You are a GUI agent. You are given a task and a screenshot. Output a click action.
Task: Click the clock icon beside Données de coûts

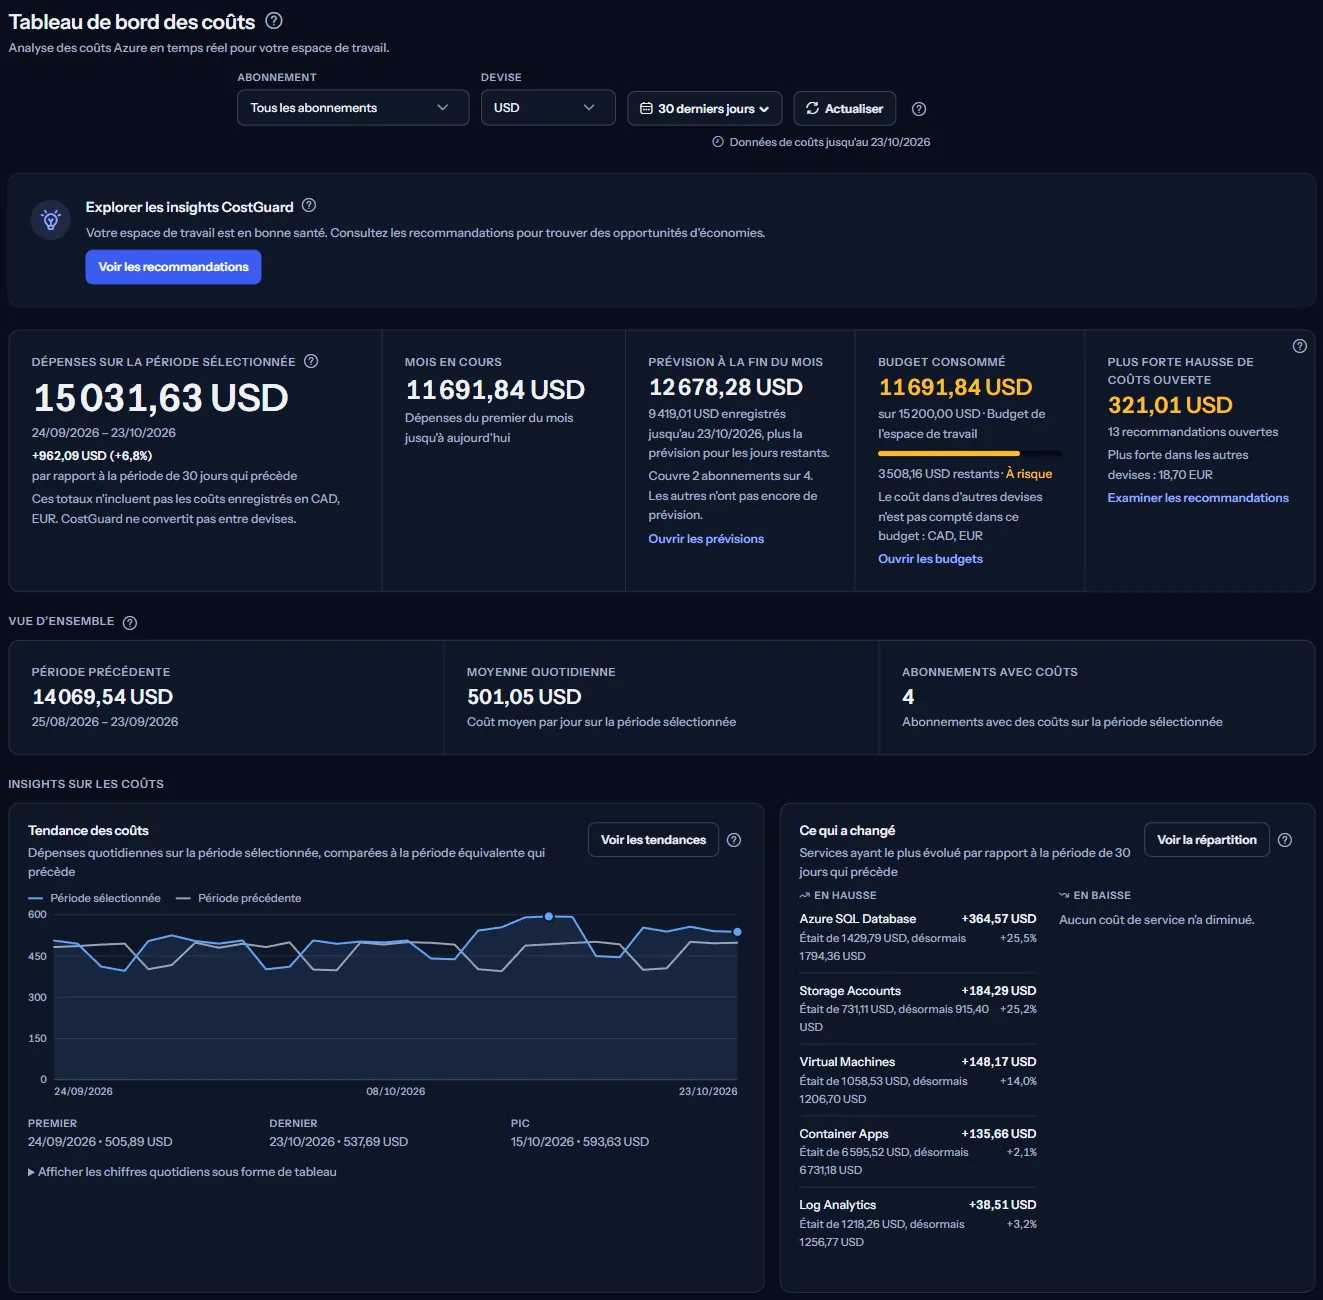[718, 142]
